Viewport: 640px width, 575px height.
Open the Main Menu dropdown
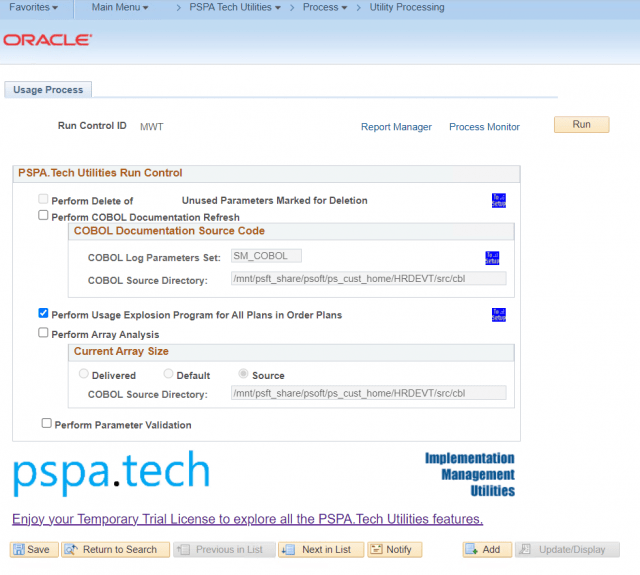(120, 7)
